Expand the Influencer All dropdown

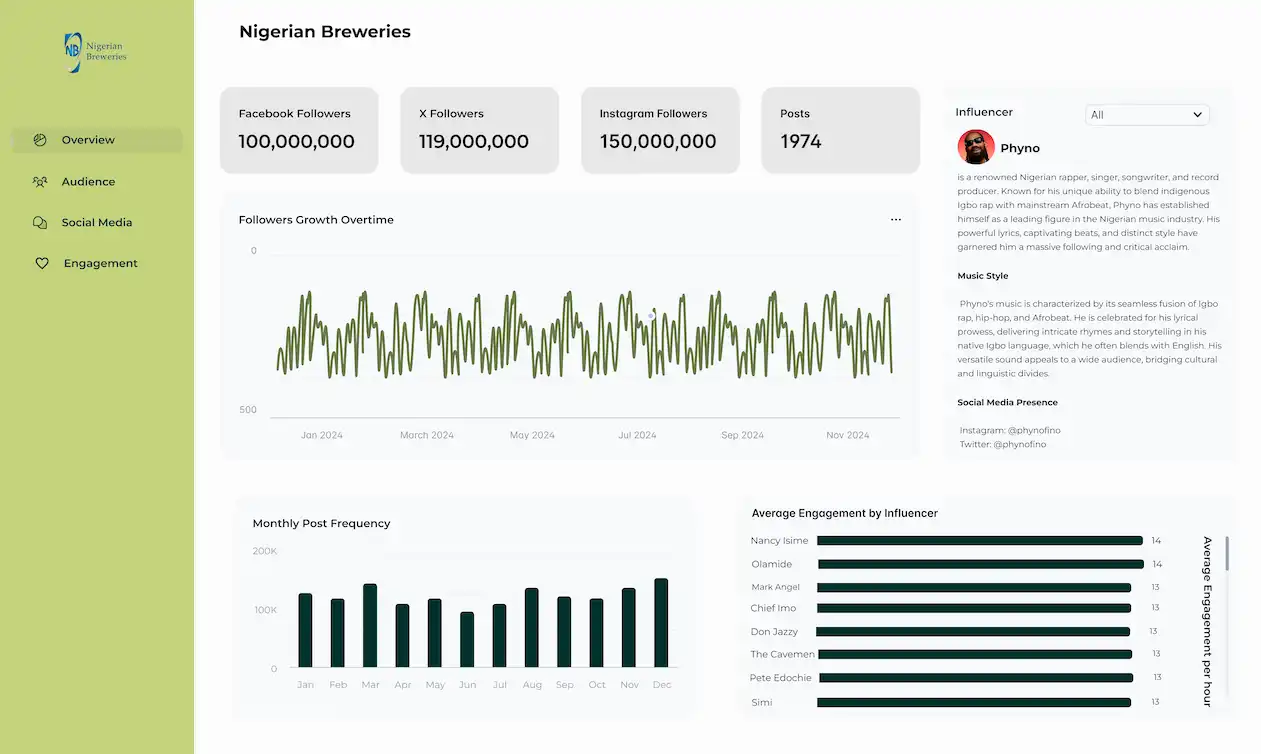tap(1147, 115)
